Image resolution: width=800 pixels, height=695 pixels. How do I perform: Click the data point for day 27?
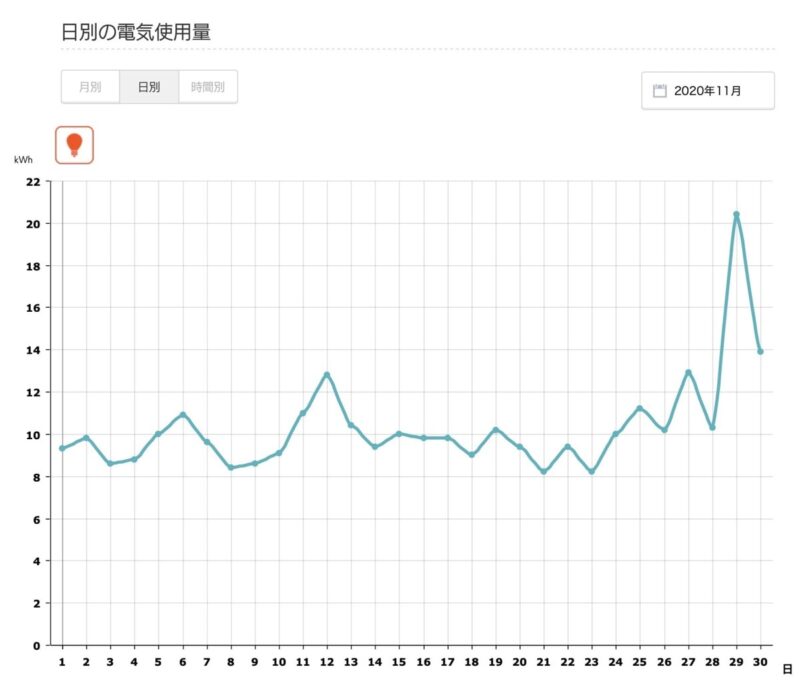point(688,370)
